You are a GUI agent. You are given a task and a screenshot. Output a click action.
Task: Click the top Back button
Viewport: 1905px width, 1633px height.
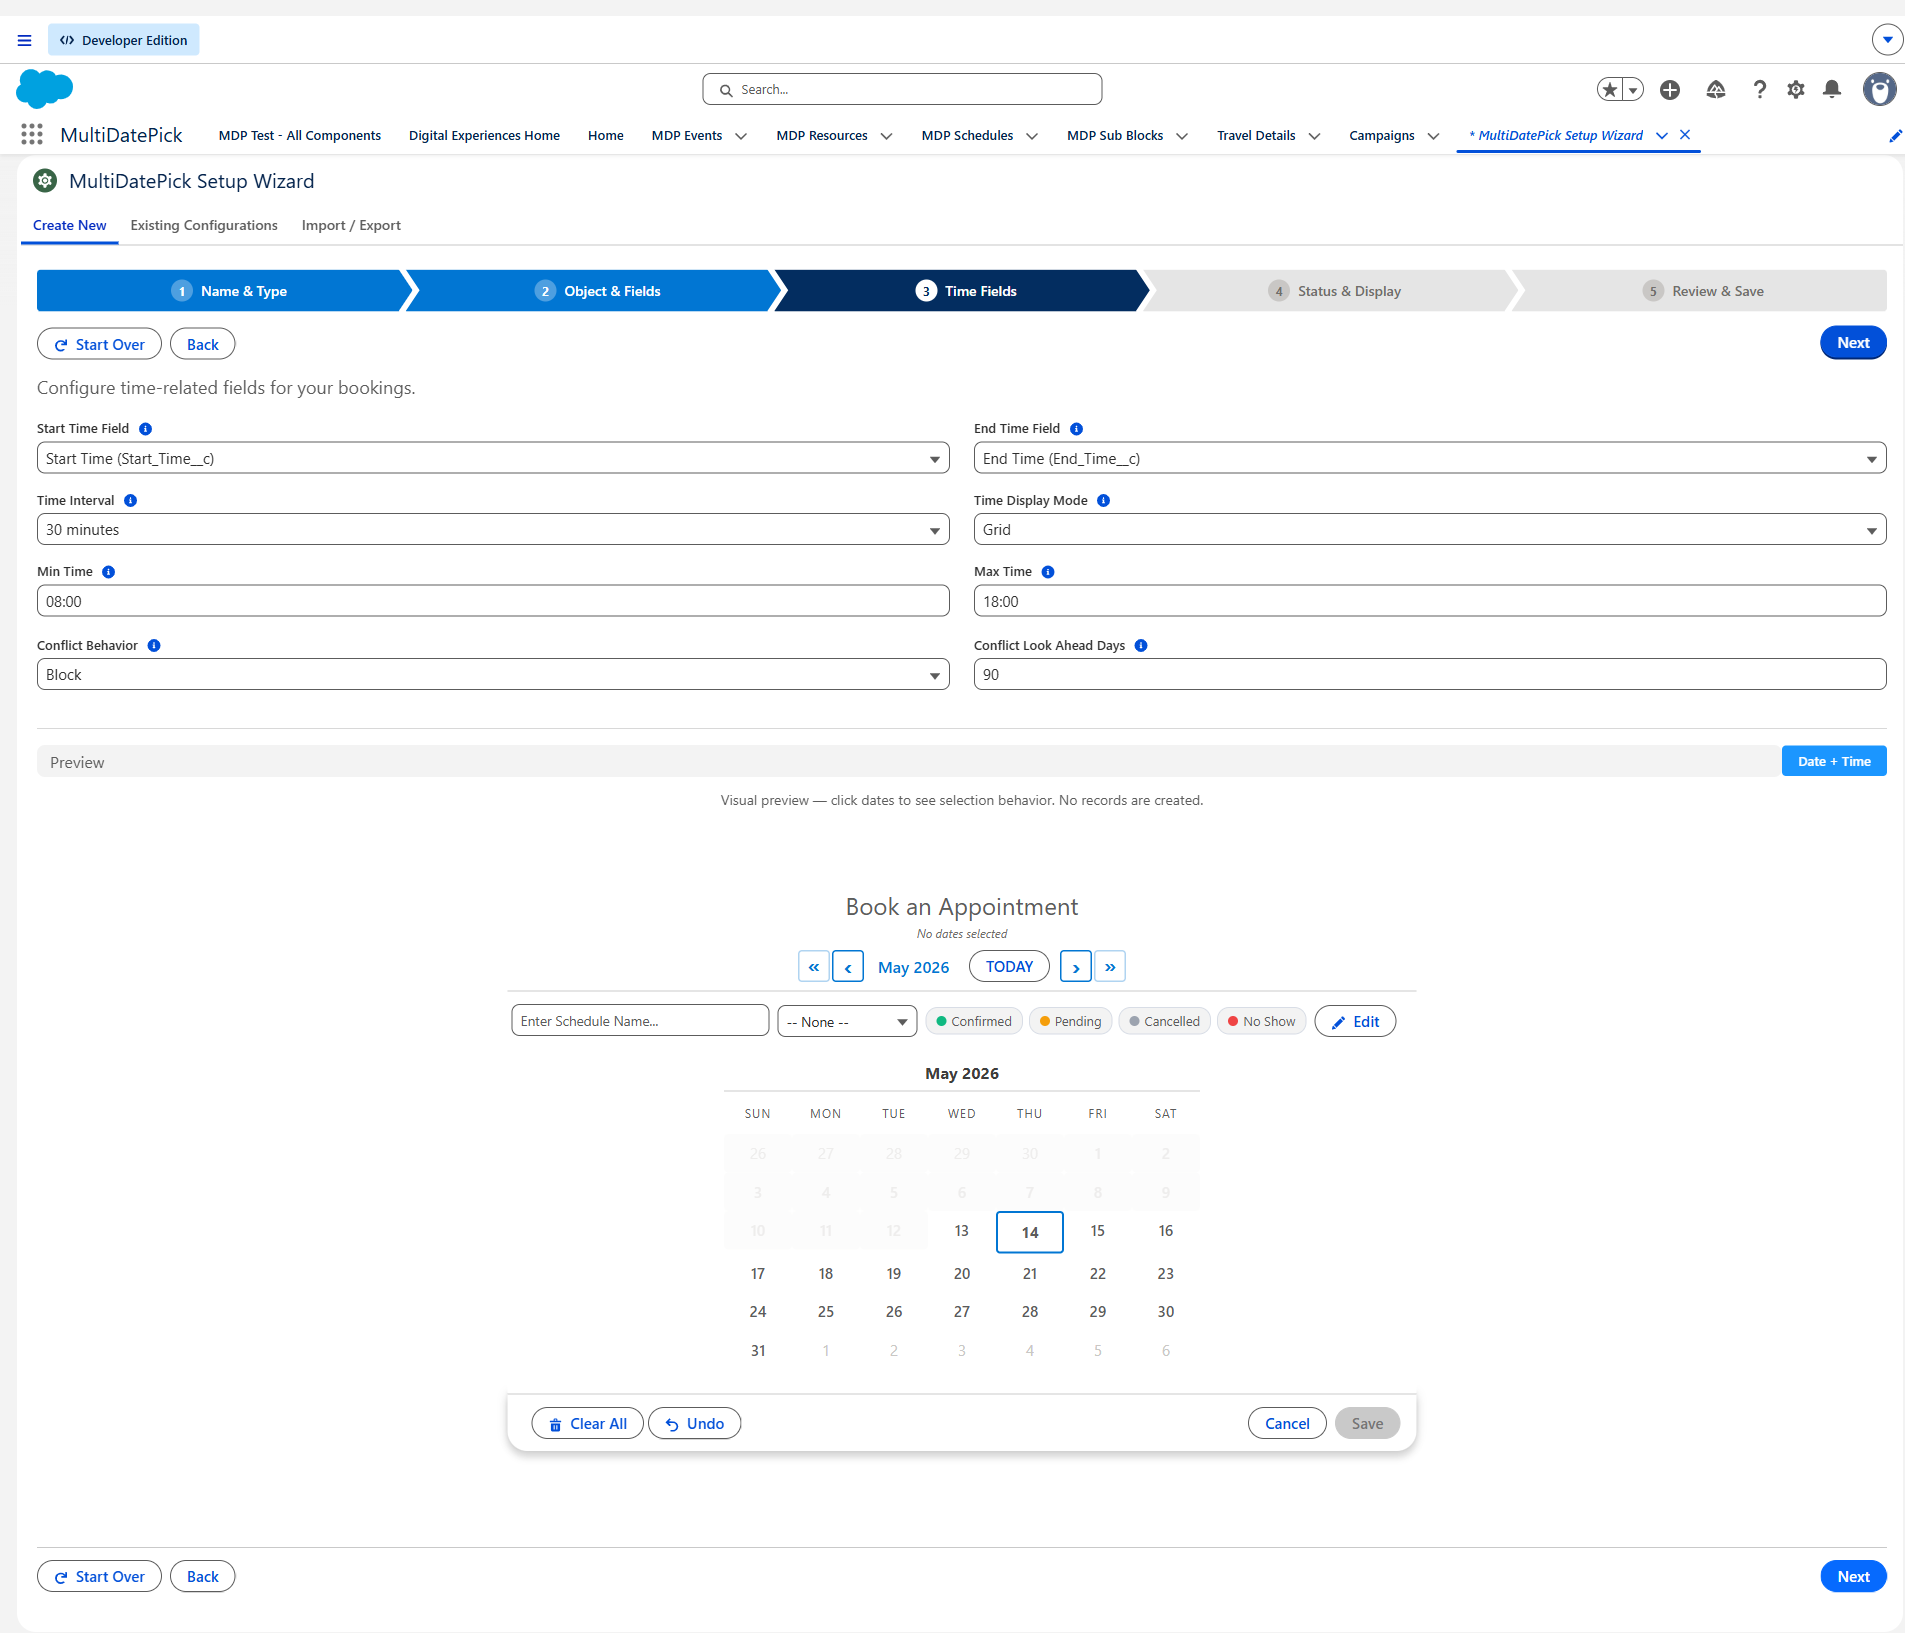click(x=202, y=344)
